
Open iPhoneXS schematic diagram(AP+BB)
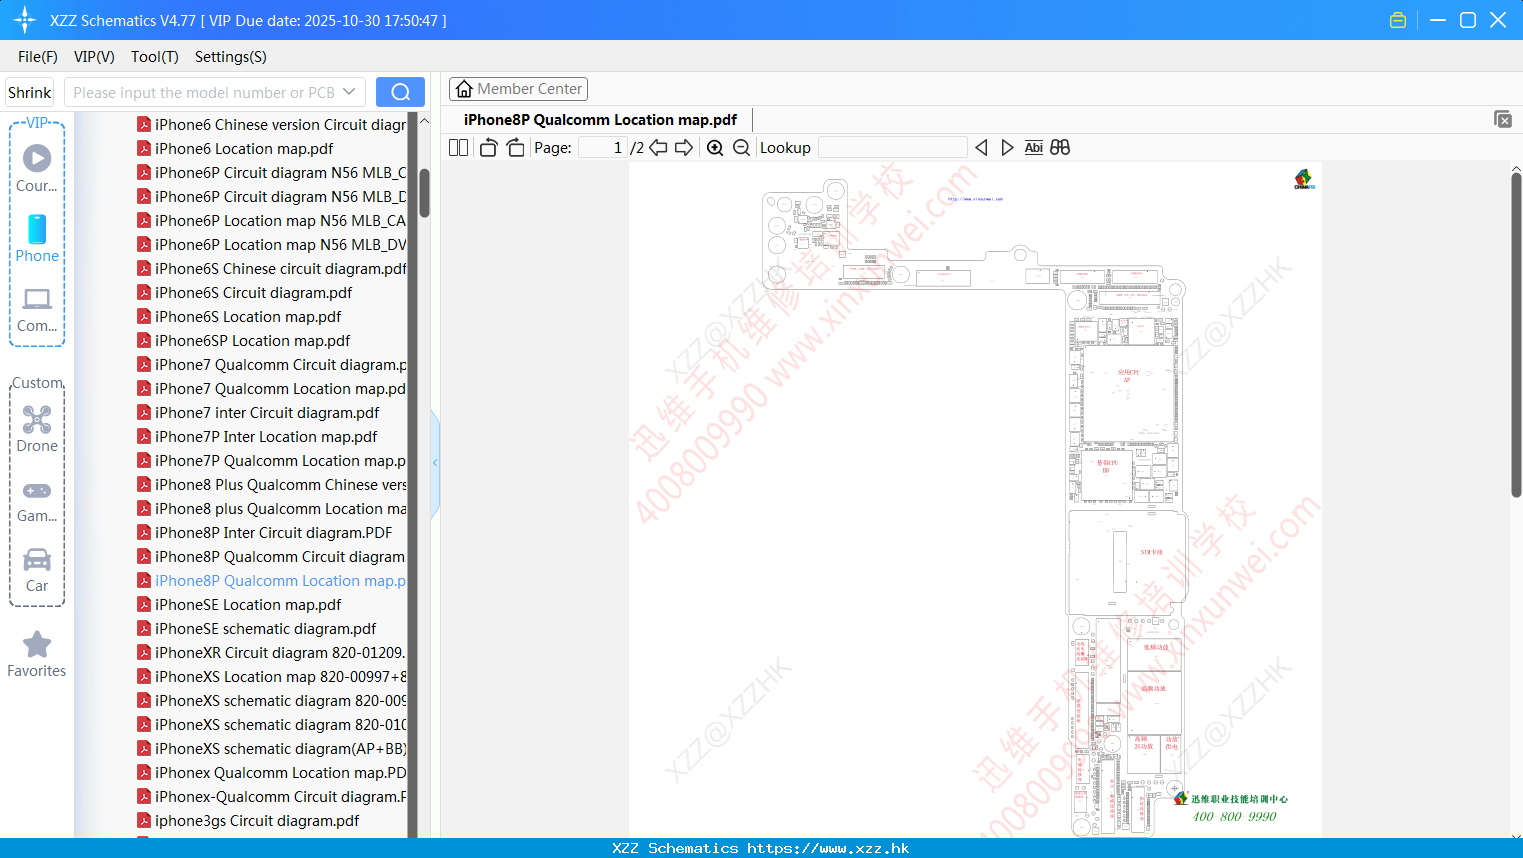[280, 748]
